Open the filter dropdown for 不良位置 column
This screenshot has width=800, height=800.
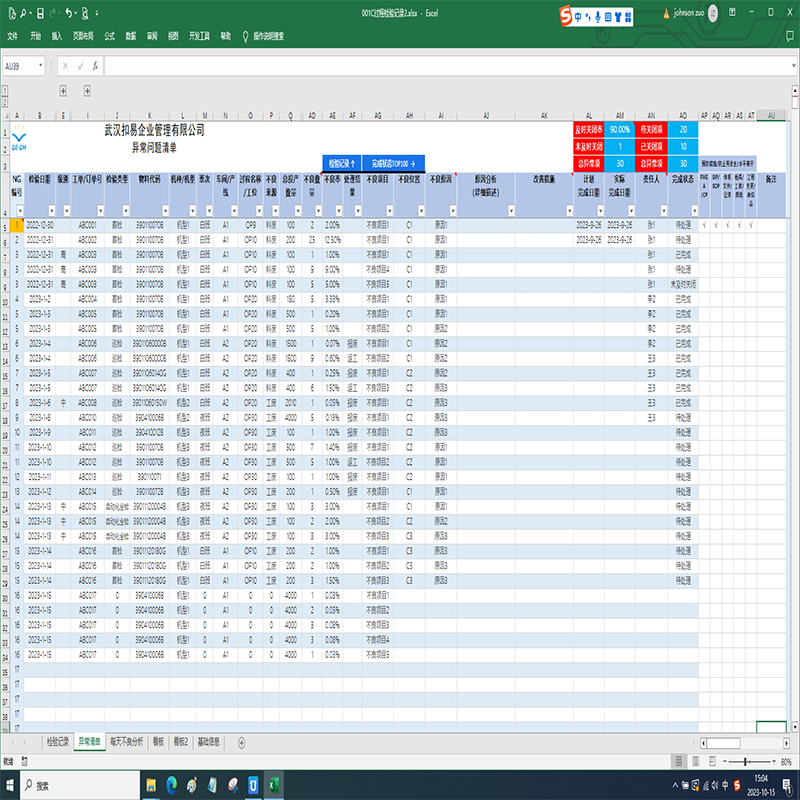[x=421, y=211]
